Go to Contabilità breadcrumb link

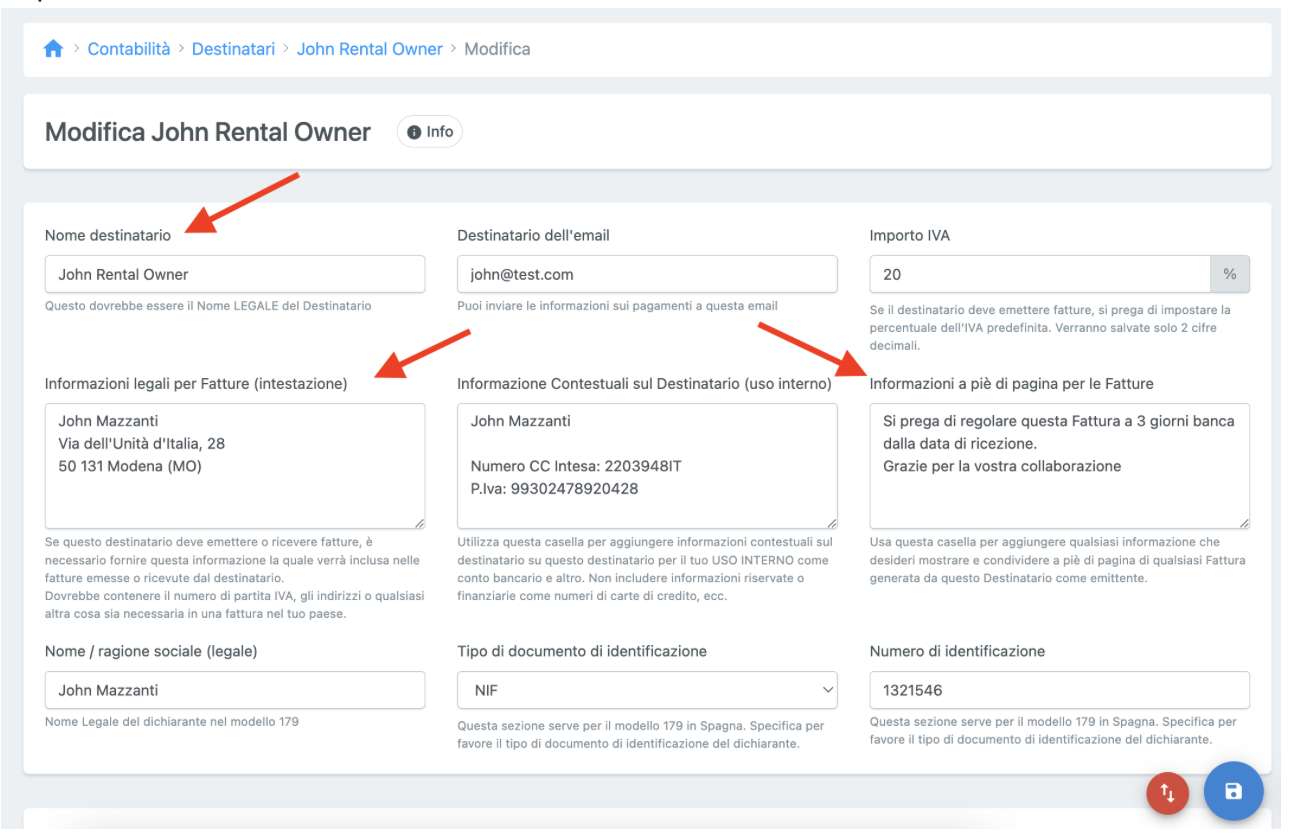pyautogui.click(x=129, y=49)
